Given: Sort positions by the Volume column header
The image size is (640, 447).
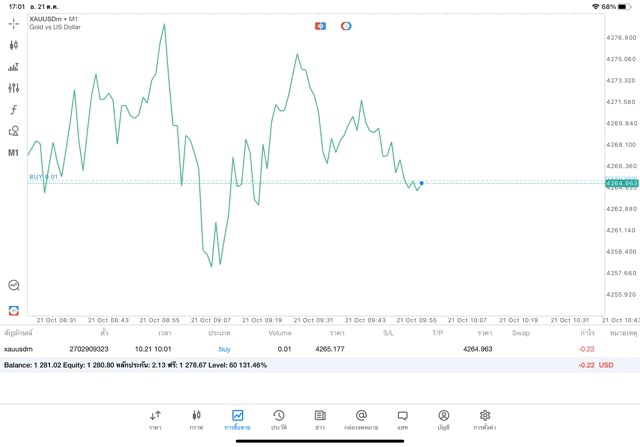Looking at the screenshot, I should pos(280,333).
